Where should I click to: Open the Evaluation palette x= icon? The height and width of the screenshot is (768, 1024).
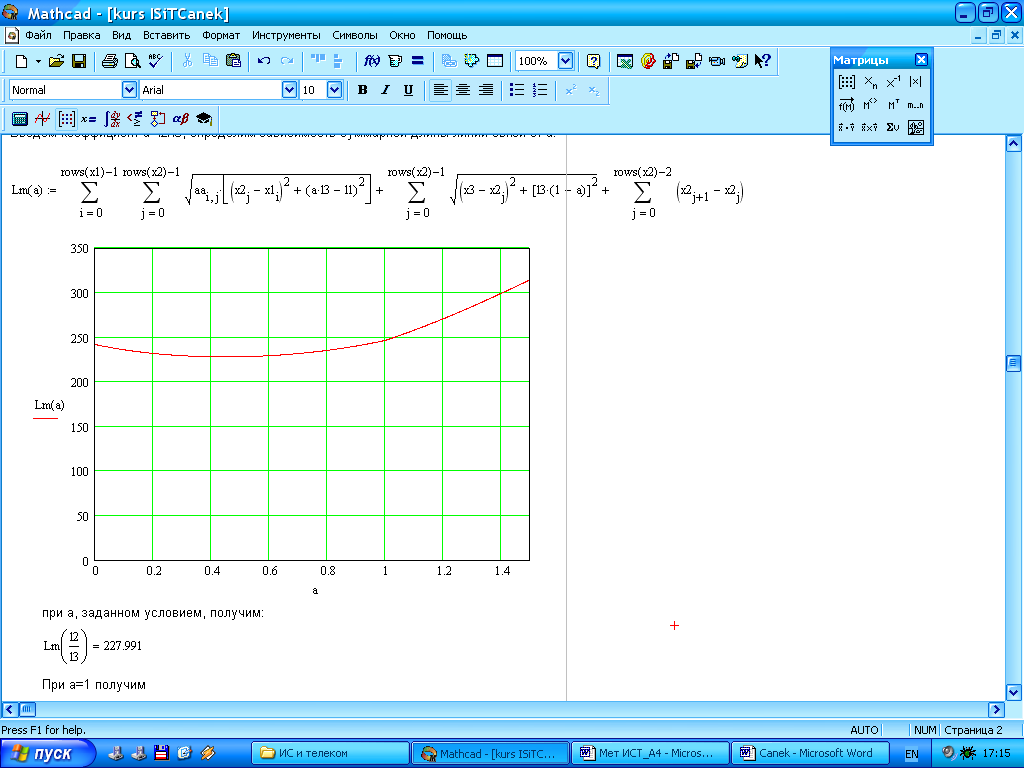[88, 119]
